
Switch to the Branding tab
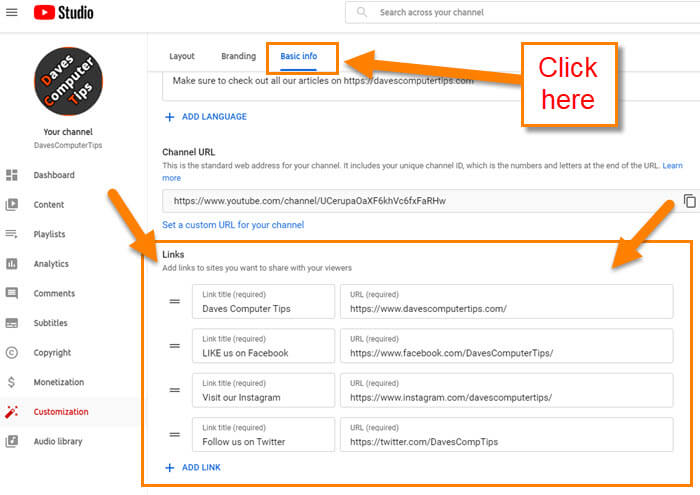(x=238, y=56)
